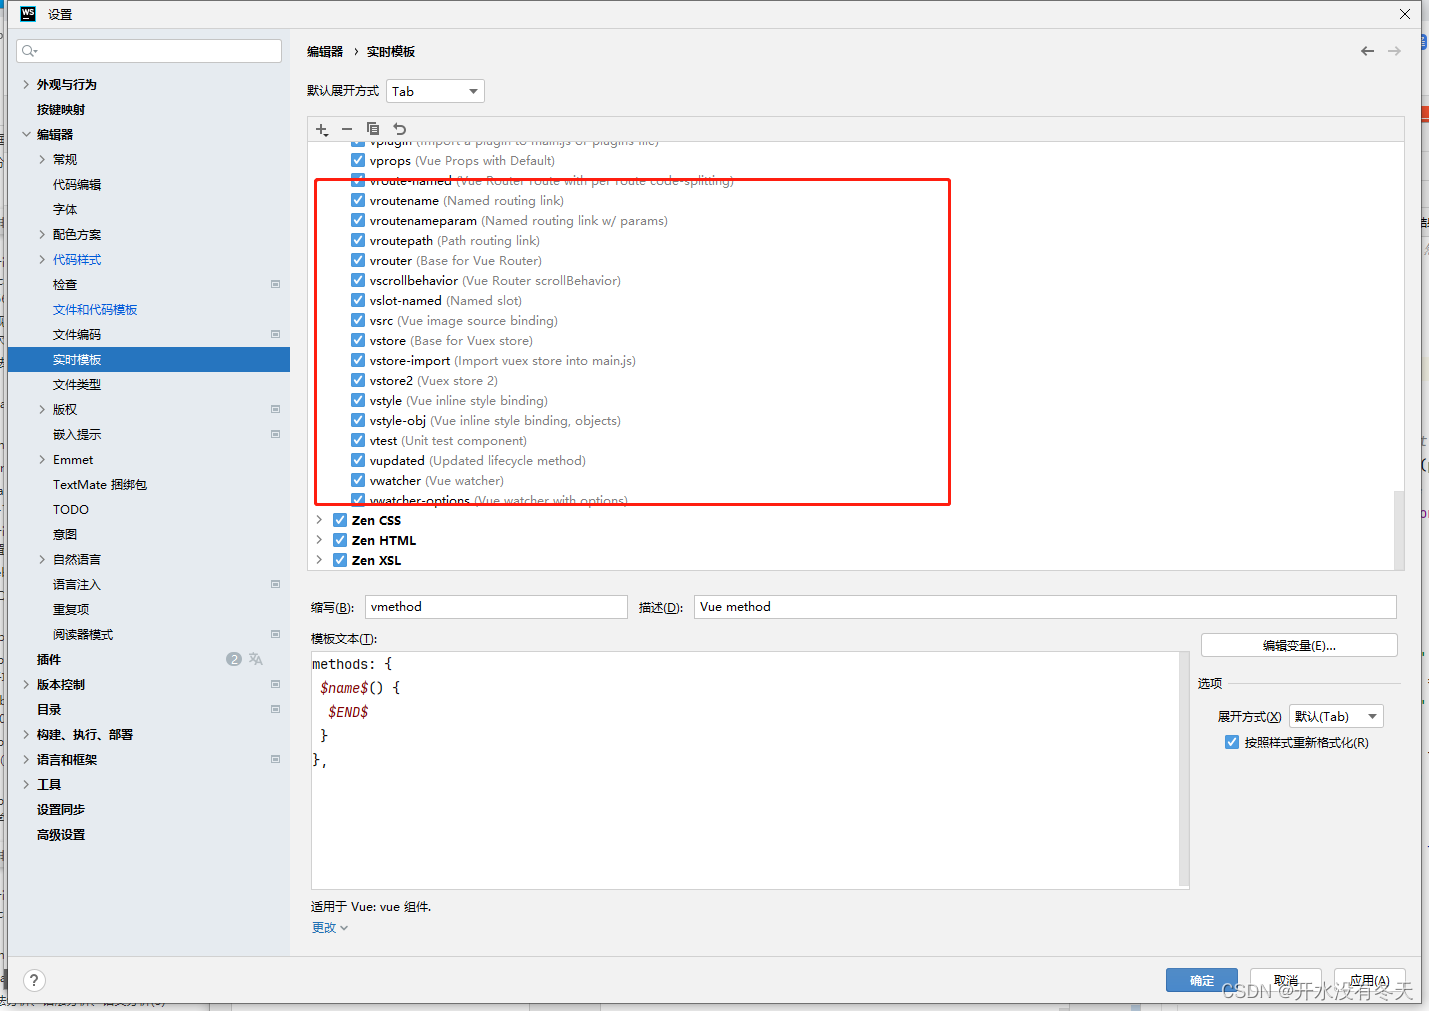The image size is (1429, 1011).
Task: Click the template text area scrollbar
Action: point(1184,770)
